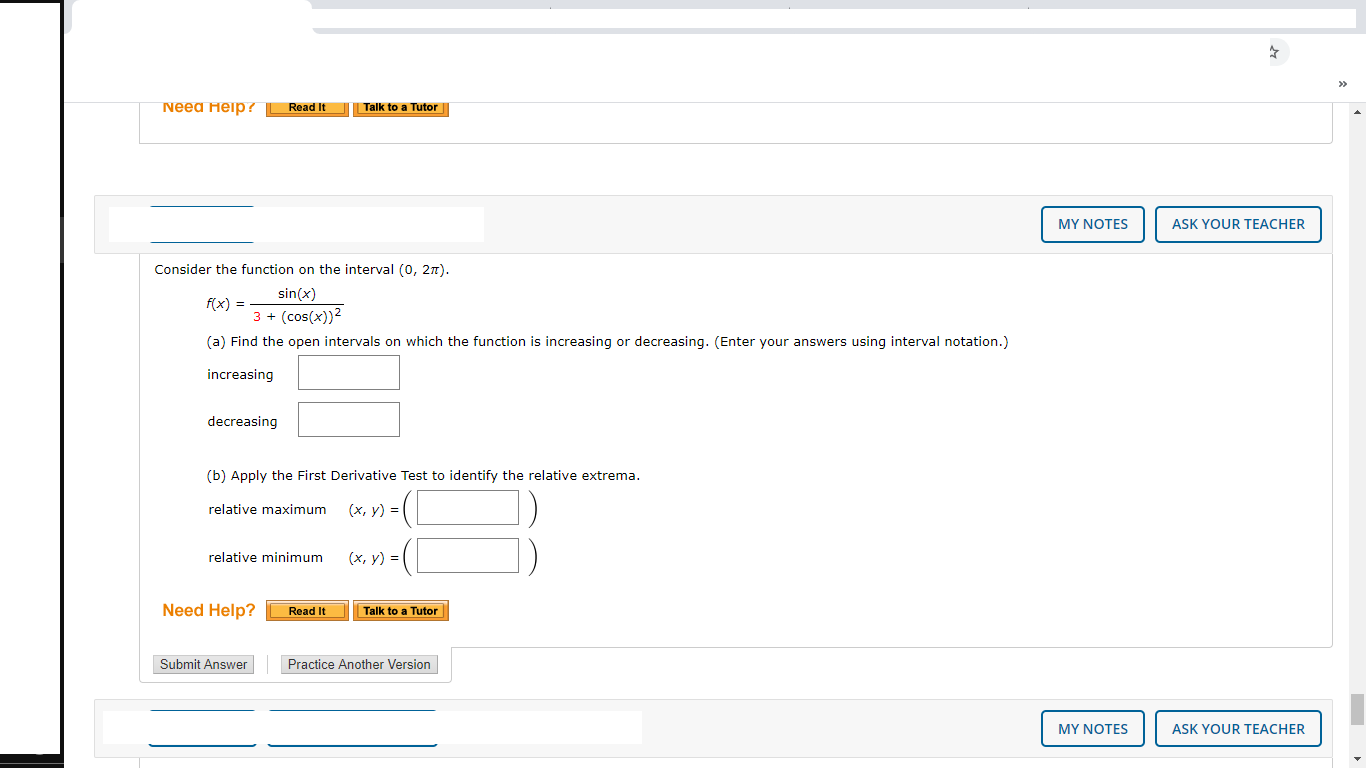Click Practice Another Version
The height and width of the screenshot is (768, 1366).
(x=359, y=664)
